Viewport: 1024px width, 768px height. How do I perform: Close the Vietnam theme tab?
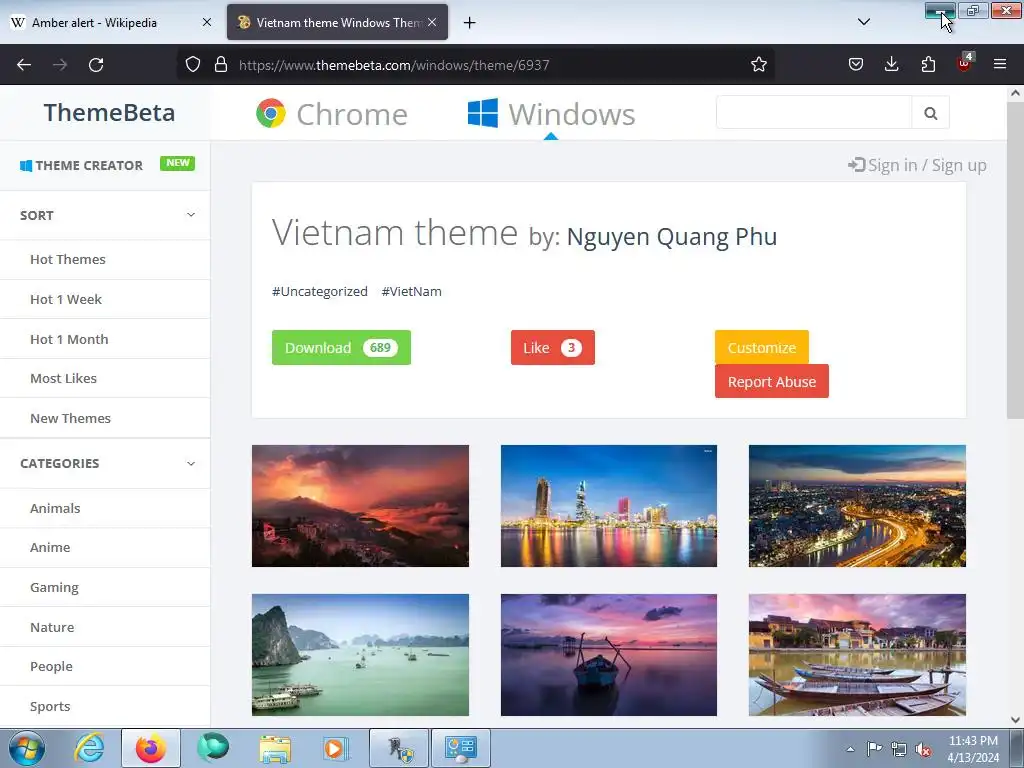pyautogui.click(x=432, y=22)
